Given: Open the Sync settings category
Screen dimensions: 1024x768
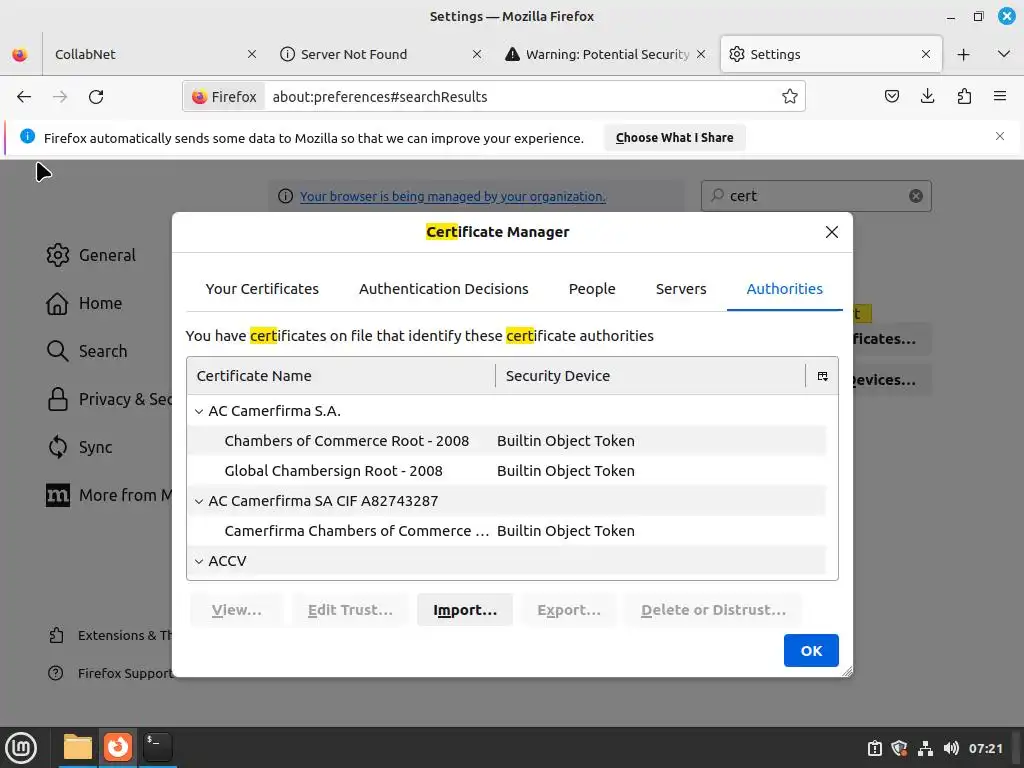Looking at the screenshot, I should (x=79, y=447).
